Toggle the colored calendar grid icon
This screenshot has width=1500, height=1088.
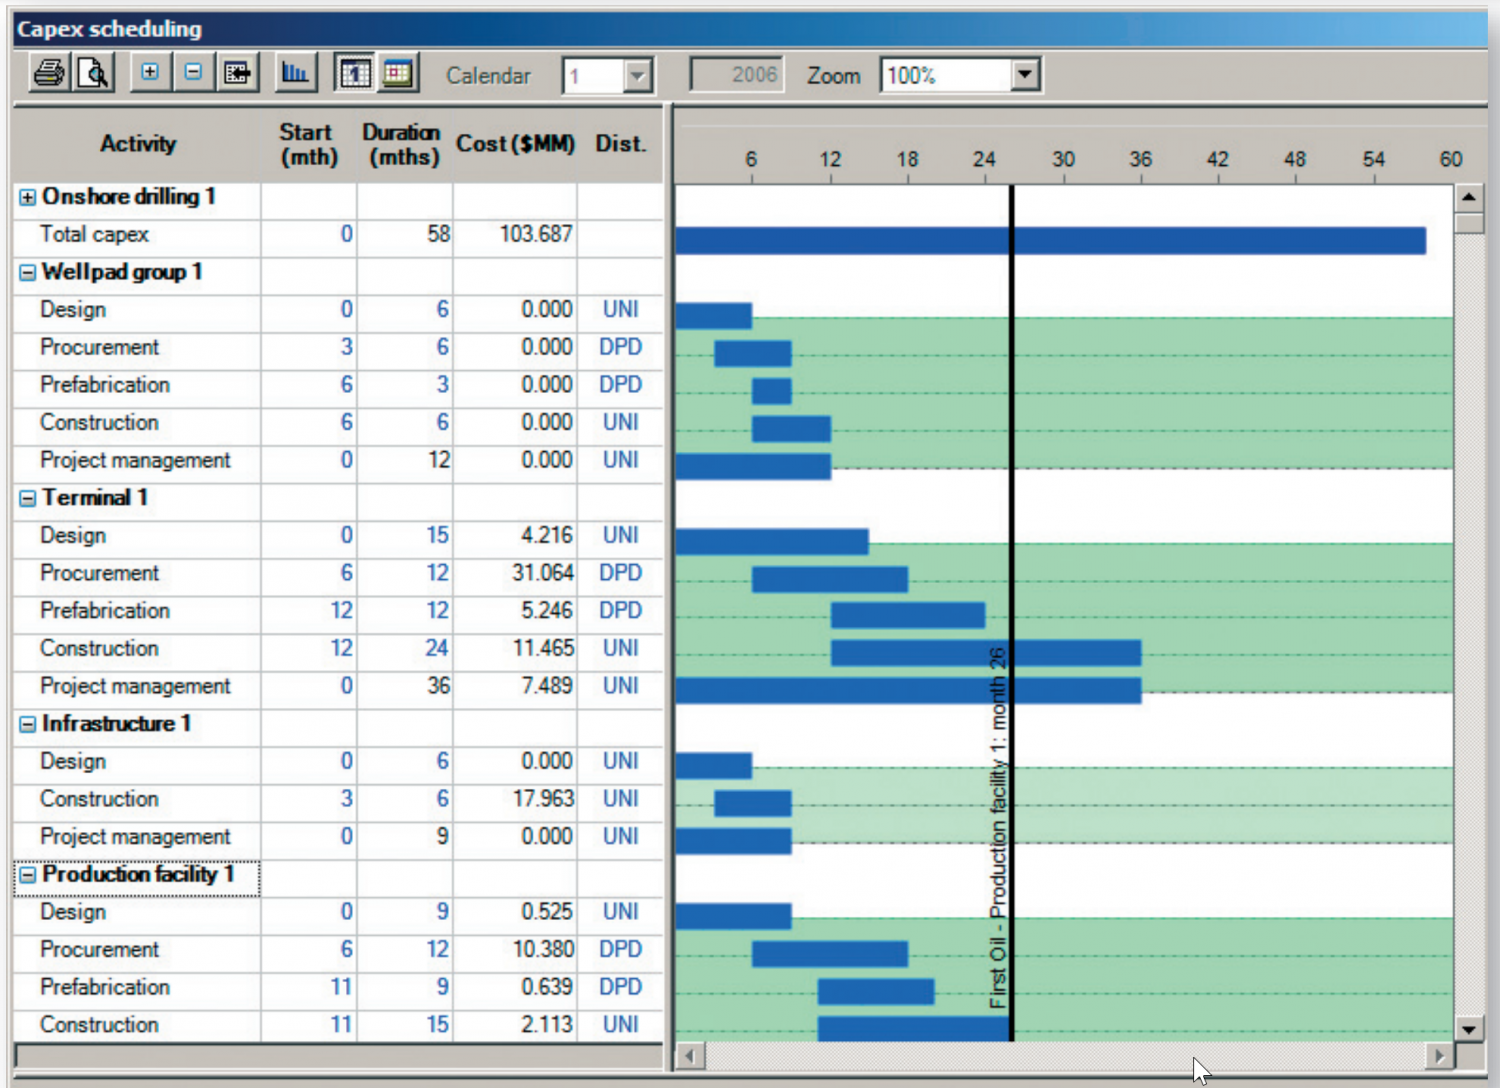pyautogui.click(x=398, y=74)
